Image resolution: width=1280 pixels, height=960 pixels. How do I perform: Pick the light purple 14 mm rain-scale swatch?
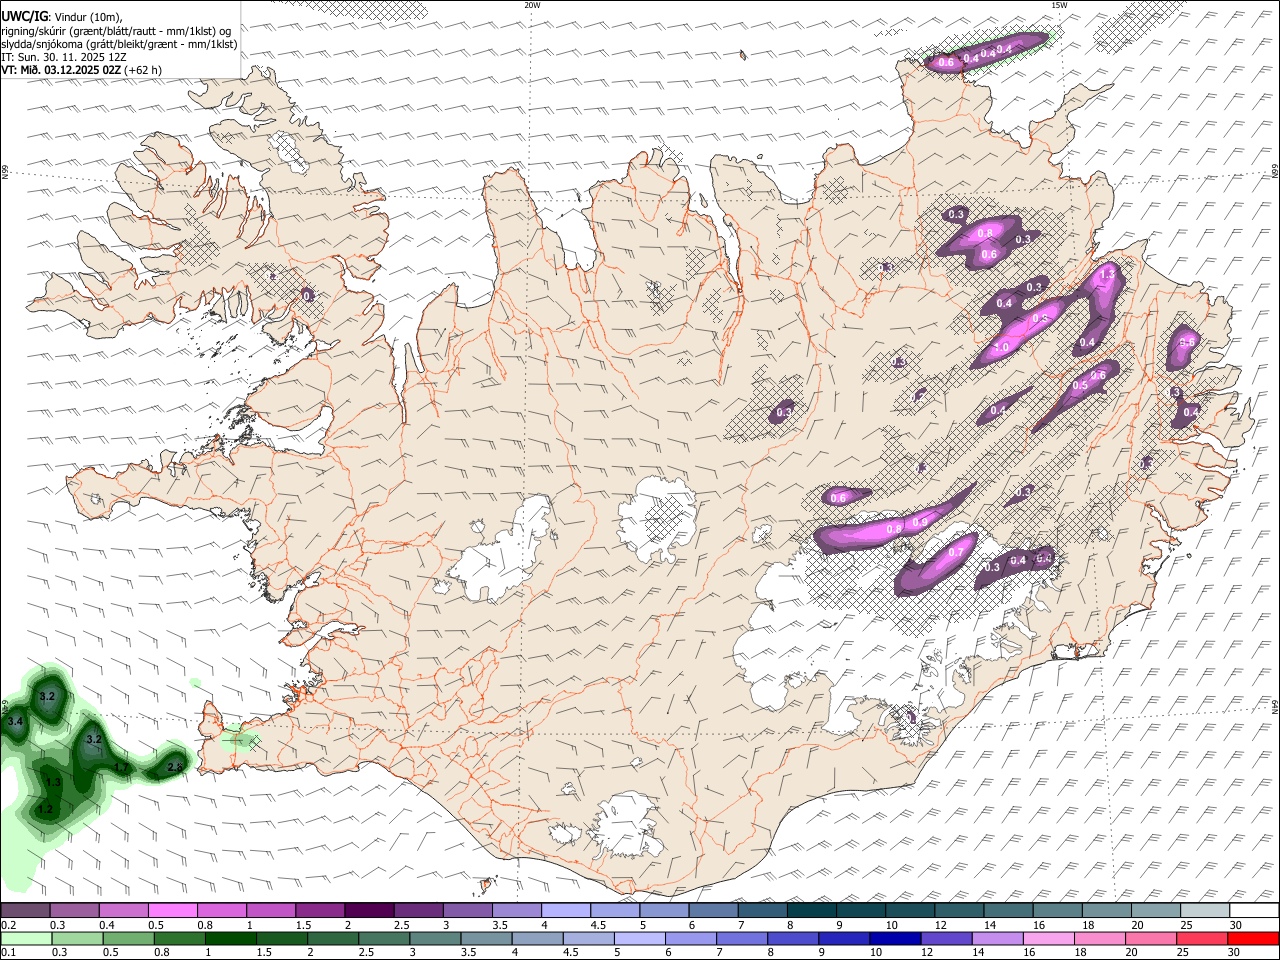pos(998,938)
